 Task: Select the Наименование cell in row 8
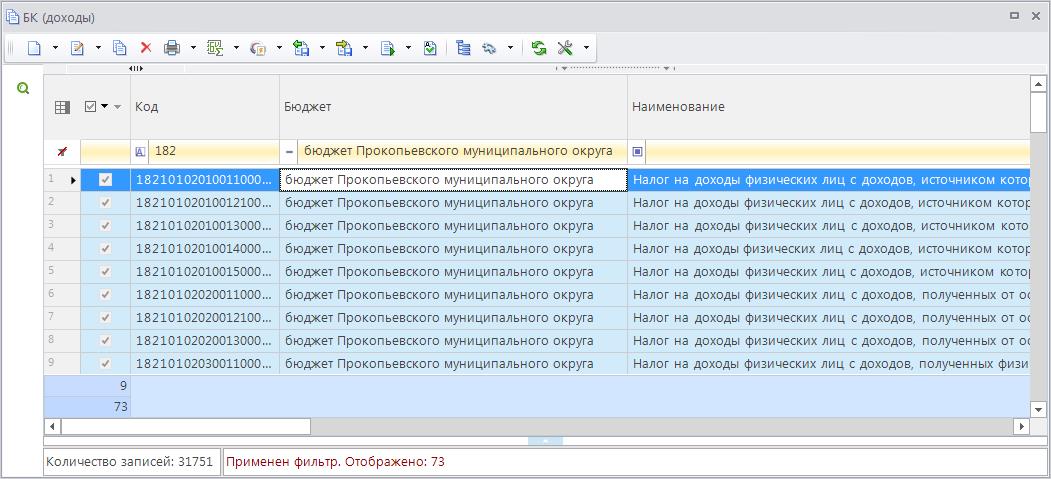[828, 341]
